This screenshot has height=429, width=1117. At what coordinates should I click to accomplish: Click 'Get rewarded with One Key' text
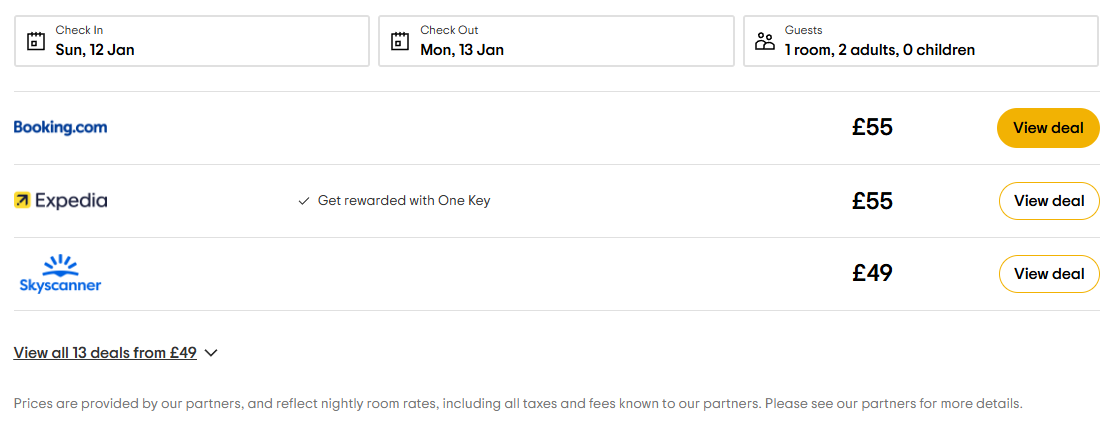click(x=404, y=201)
